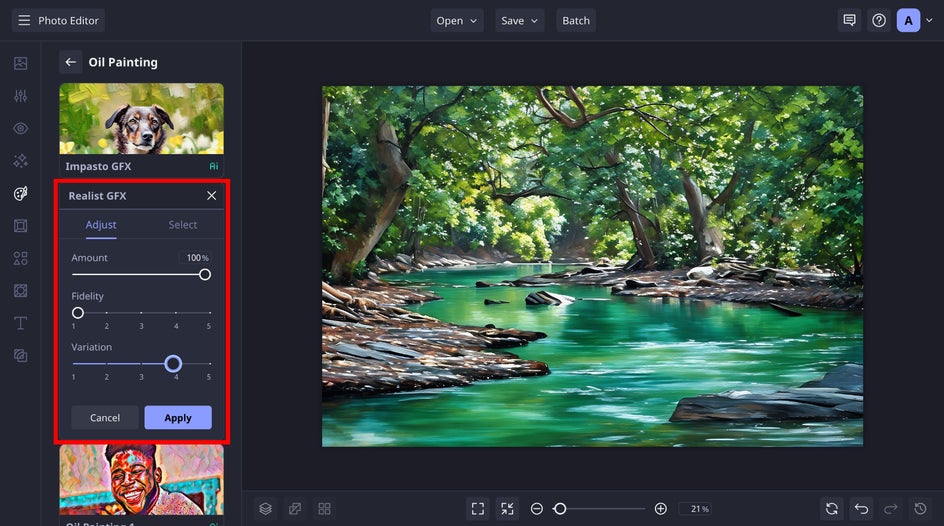The width and height of the screenshot is (944, 526).
Task: Open the Edit adjustments sliders icon
Action: 20,96
